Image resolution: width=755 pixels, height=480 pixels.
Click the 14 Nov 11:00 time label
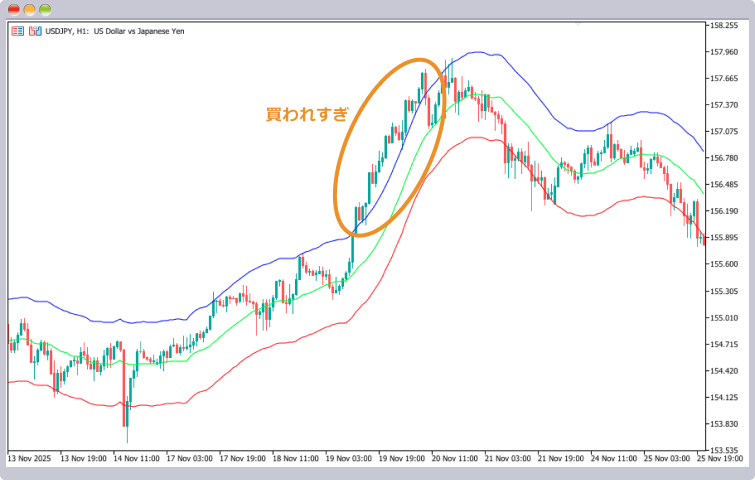(x=136, y=458)
